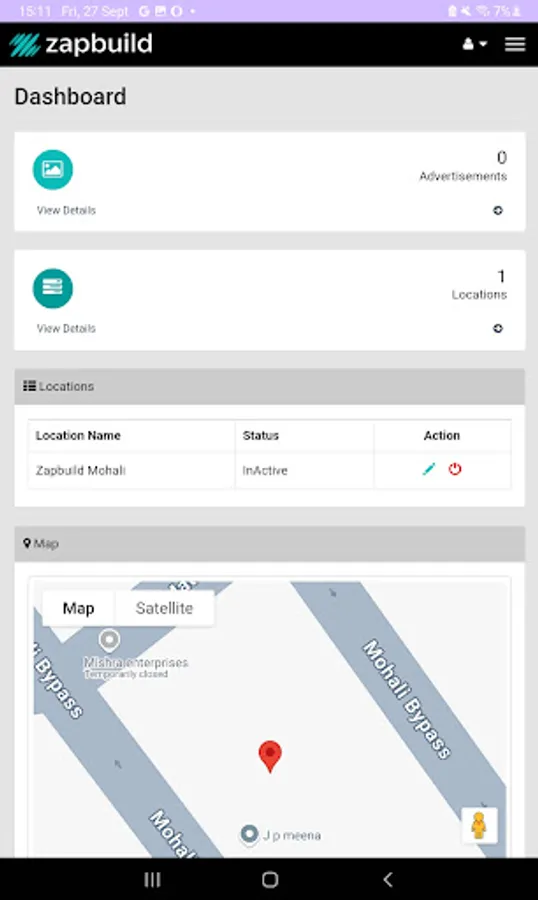The image size is (538, 900).
Task: Click the Map panel header
Action: coord(269,544)
